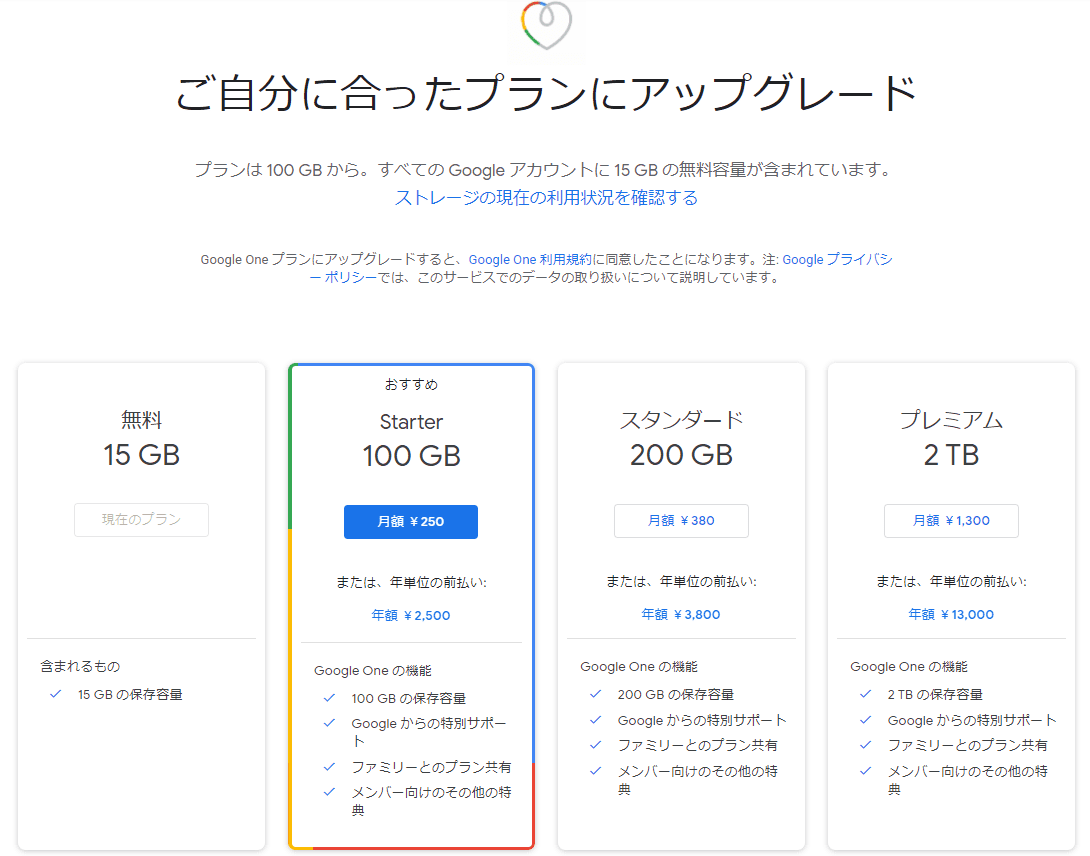Open the Google One 利用規約 link
Image resolution: width=1090 pixels, height=856 pixels.
[x=530, y=260]
